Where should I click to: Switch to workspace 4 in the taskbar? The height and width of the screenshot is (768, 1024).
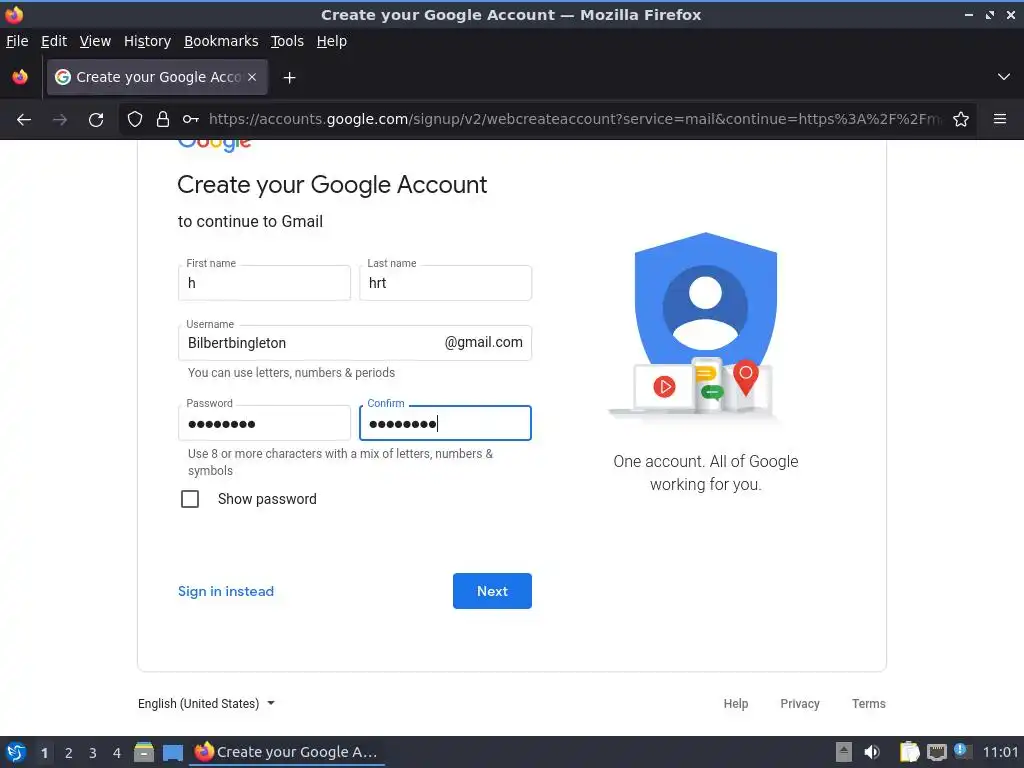(x=117, y=753)
